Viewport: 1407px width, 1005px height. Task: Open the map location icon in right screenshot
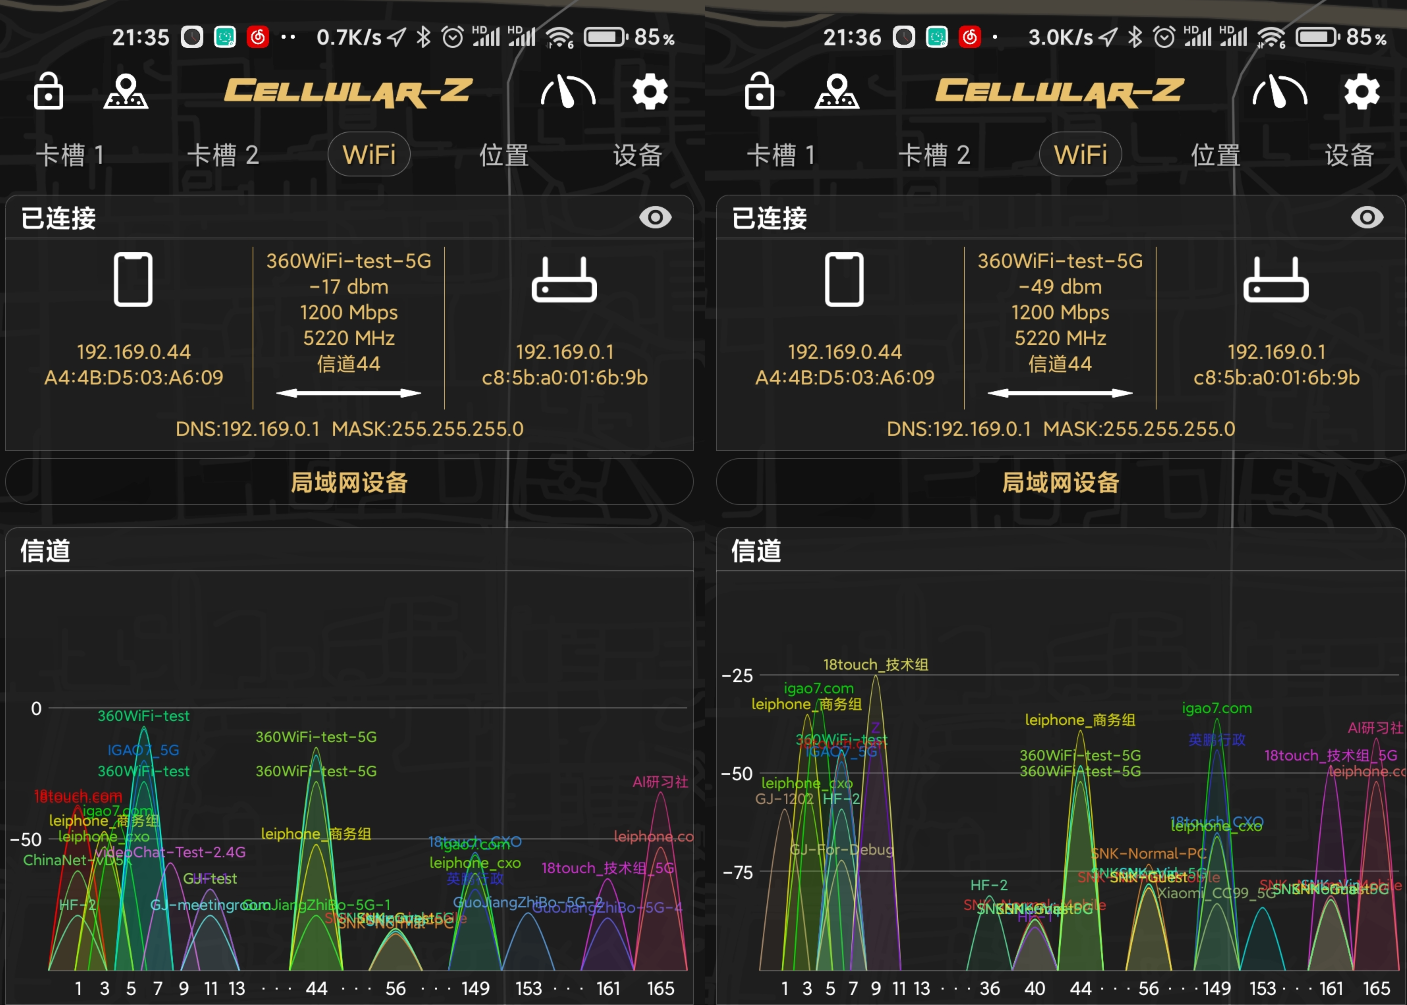coord(837,91)
